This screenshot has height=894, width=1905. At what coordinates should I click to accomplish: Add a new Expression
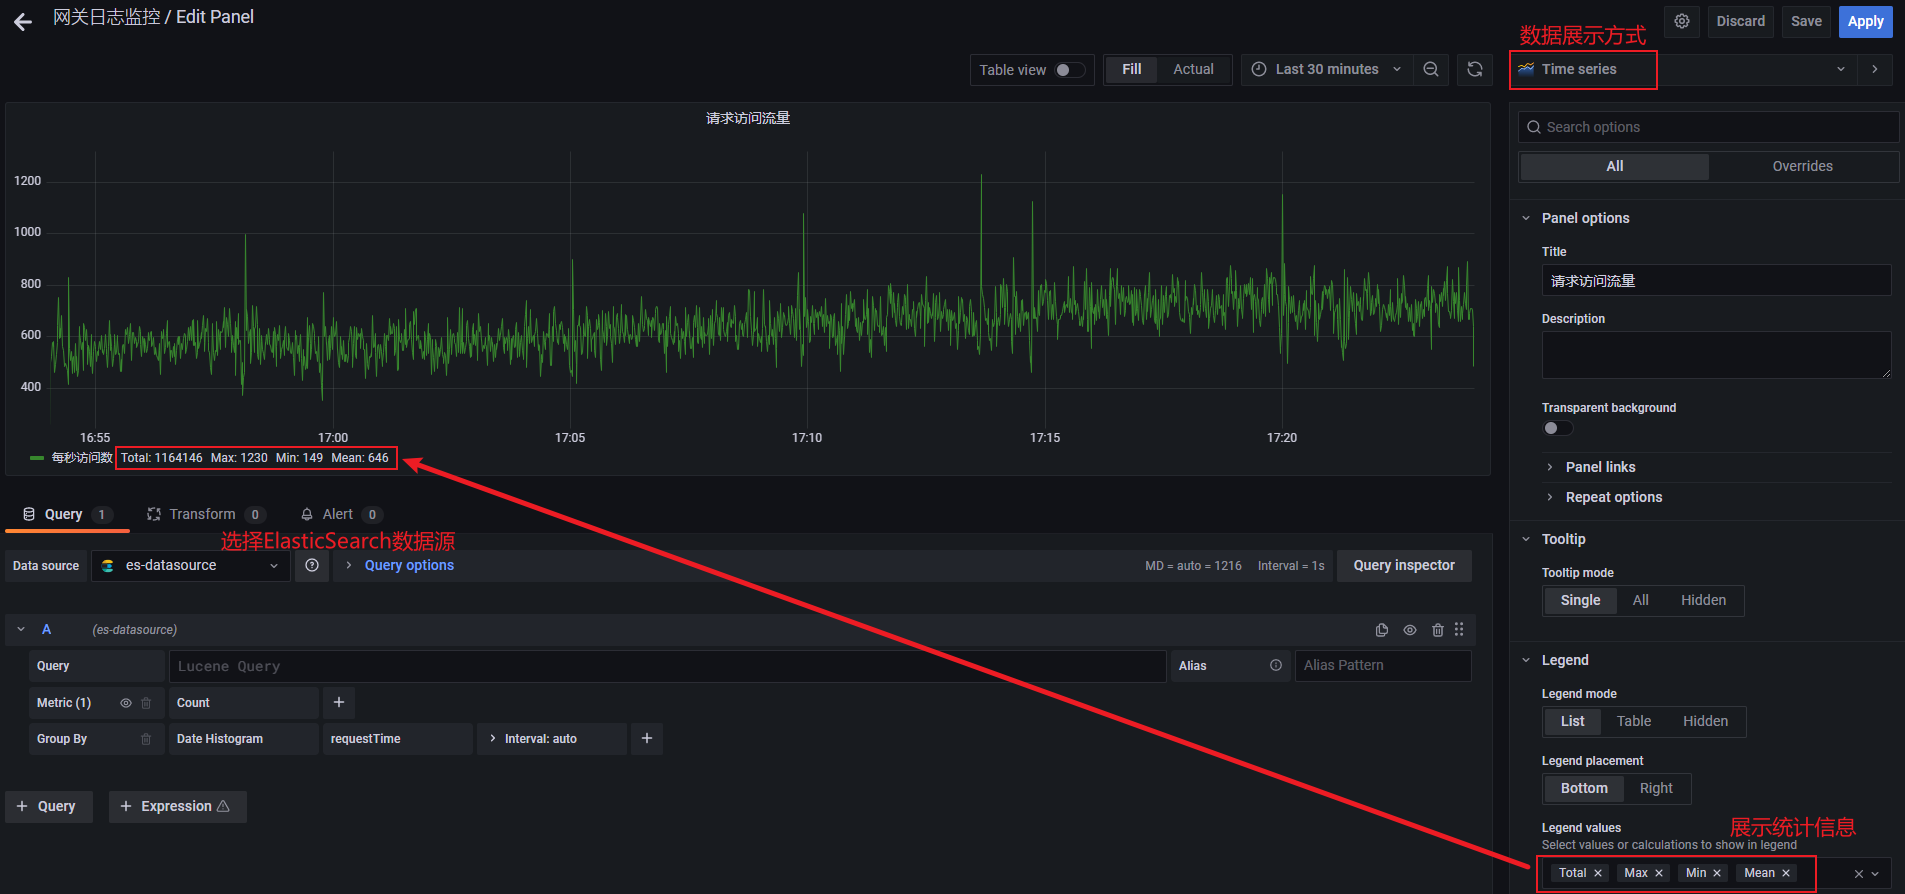[177, 806]
